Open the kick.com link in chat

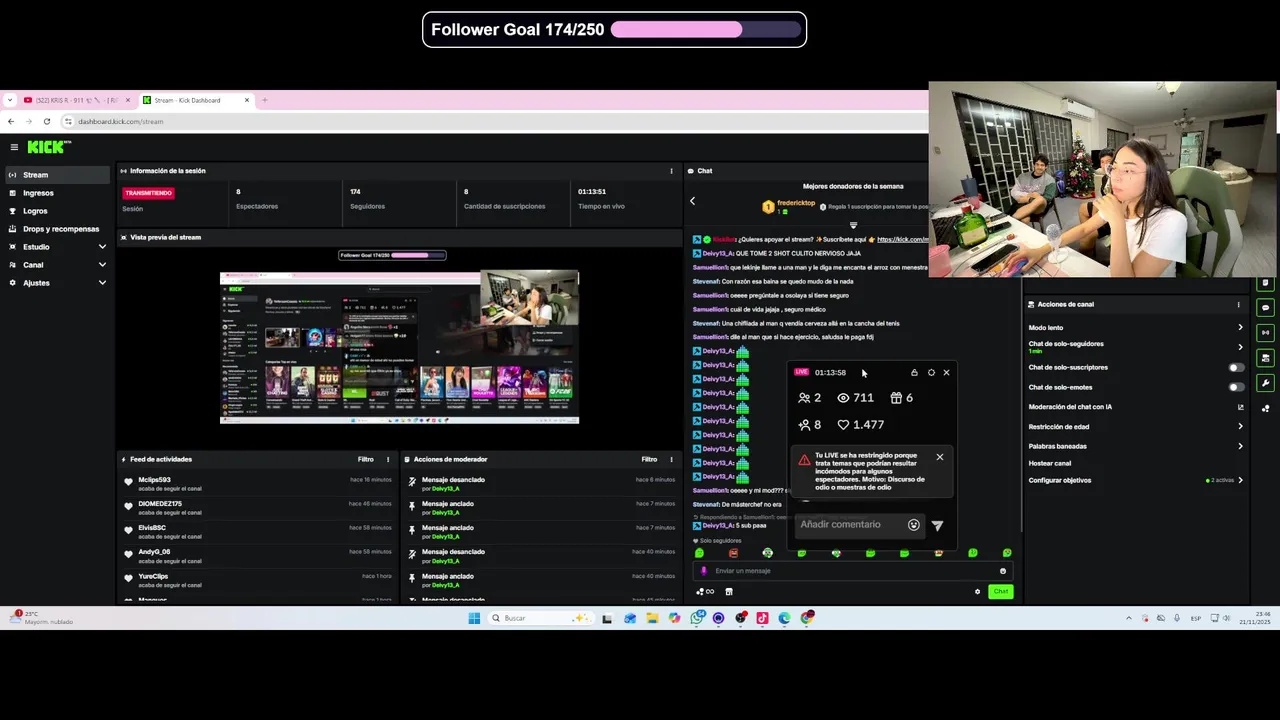pos(901,239)
